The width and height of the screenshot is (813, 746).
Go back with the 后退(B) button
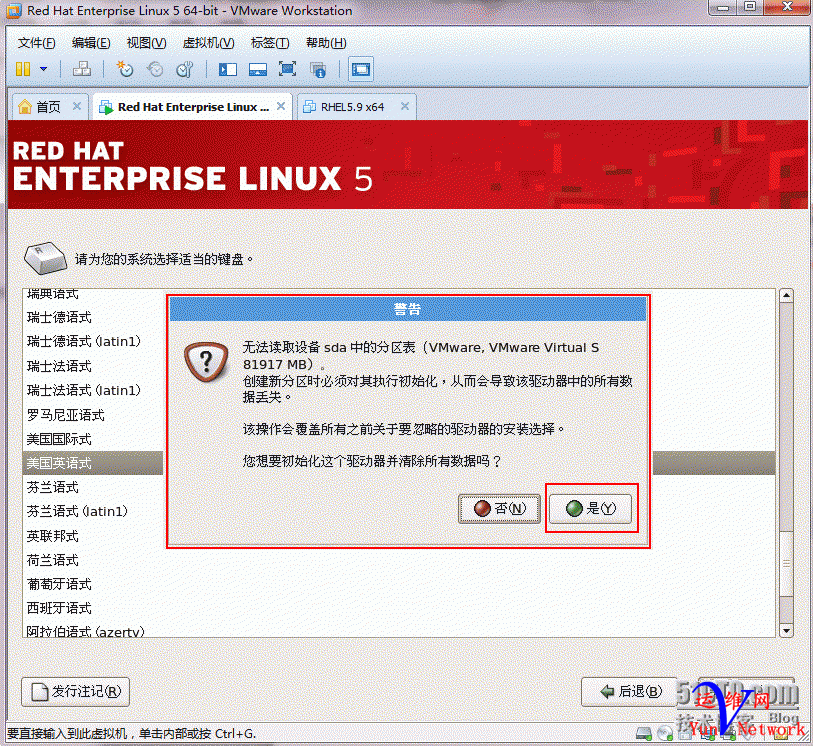tap(629, 692)
